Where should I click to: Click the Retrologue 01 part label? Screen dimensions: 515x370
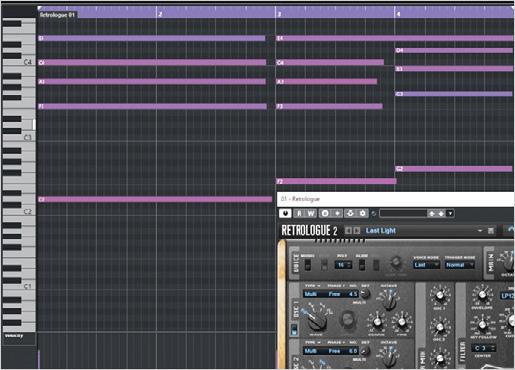(x=57, y=15)
